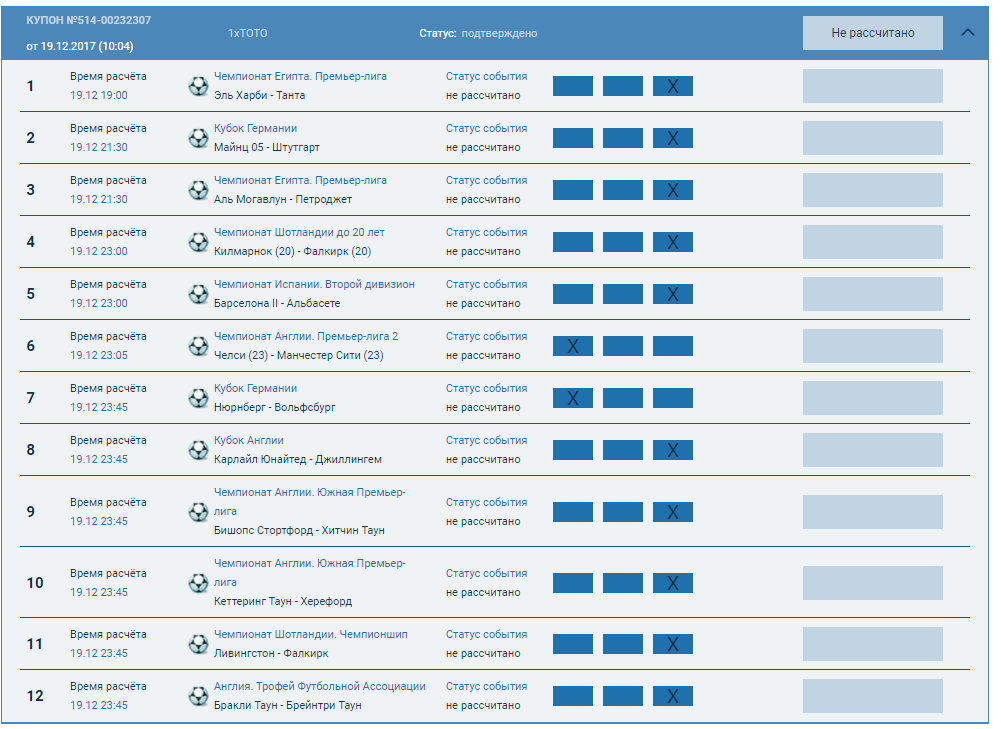Click soccer ball icon for Ливингстон - Фалкирк
The height and width of the screenshot is (729, 1001).
(x=198, y=644)
